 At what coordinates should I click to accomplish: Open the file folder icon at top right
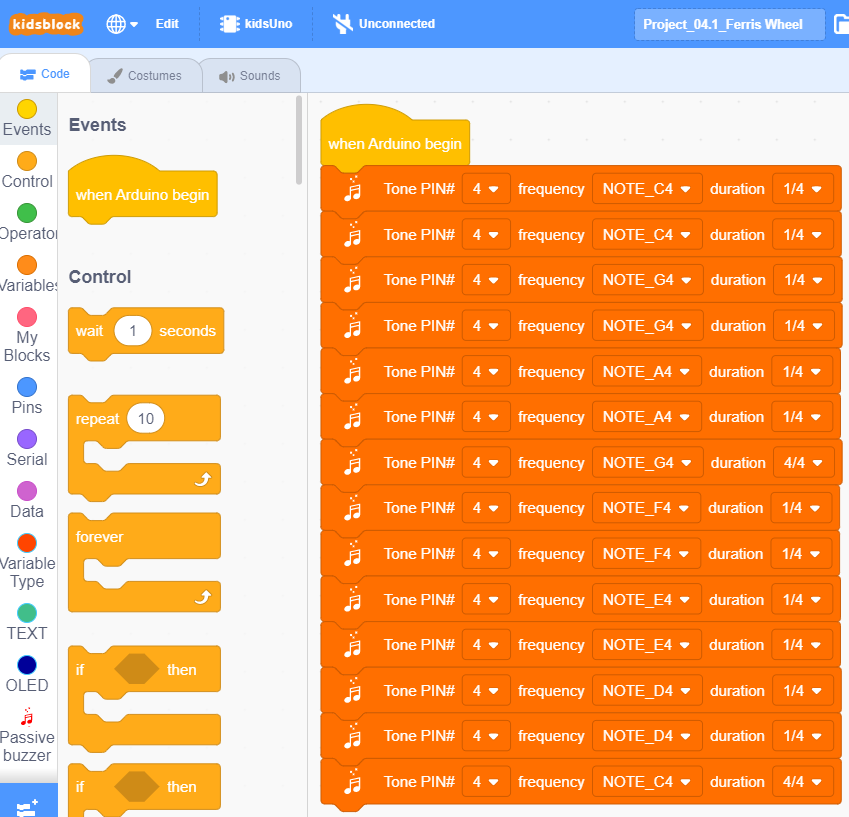click(x=841, y=24)
